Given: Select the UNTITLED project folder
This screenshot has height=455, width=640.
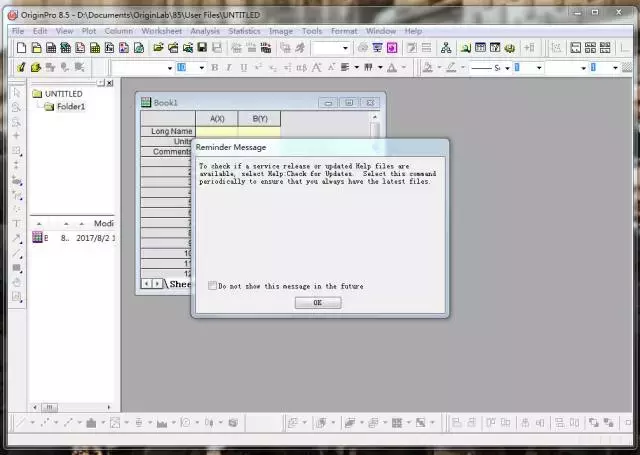Looking at the screenshot, I should click(63, 94).
